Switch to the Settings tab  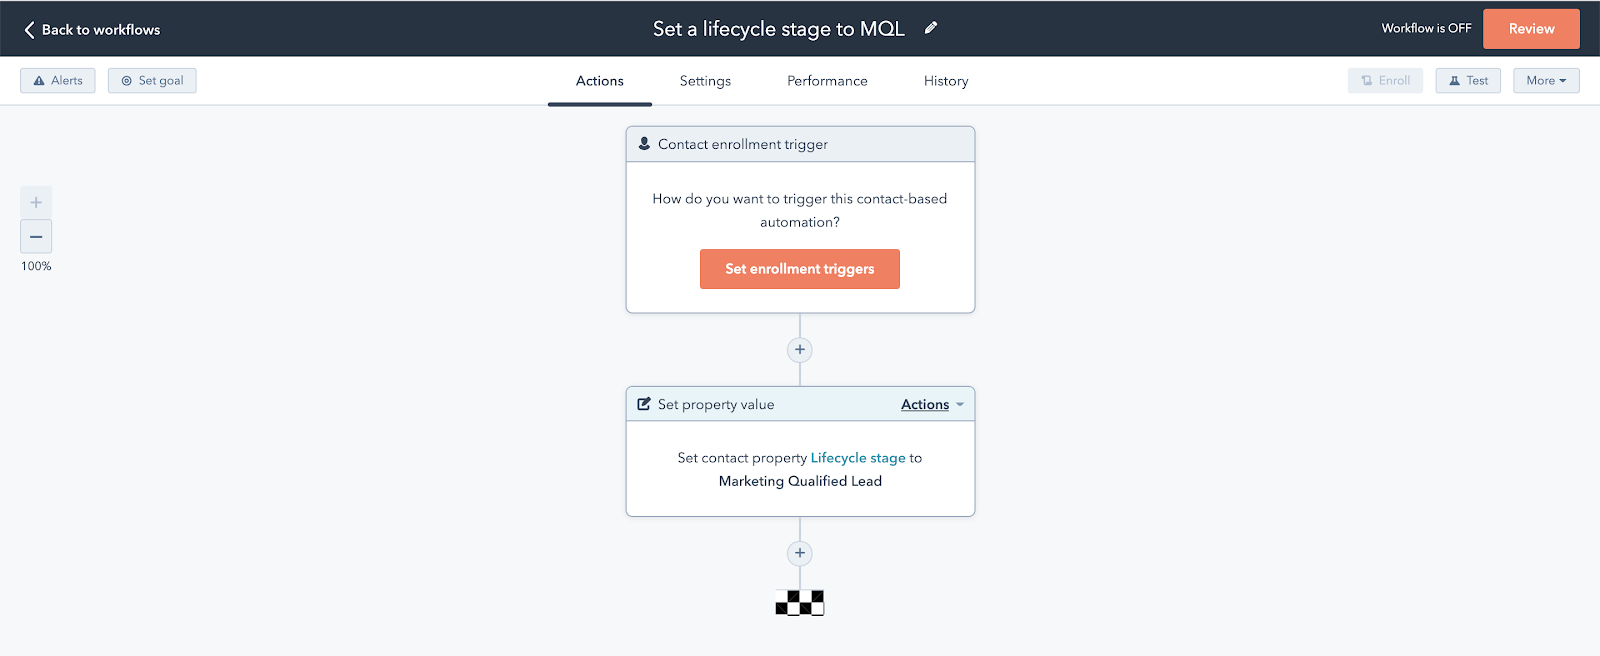(x=704, y=81)
